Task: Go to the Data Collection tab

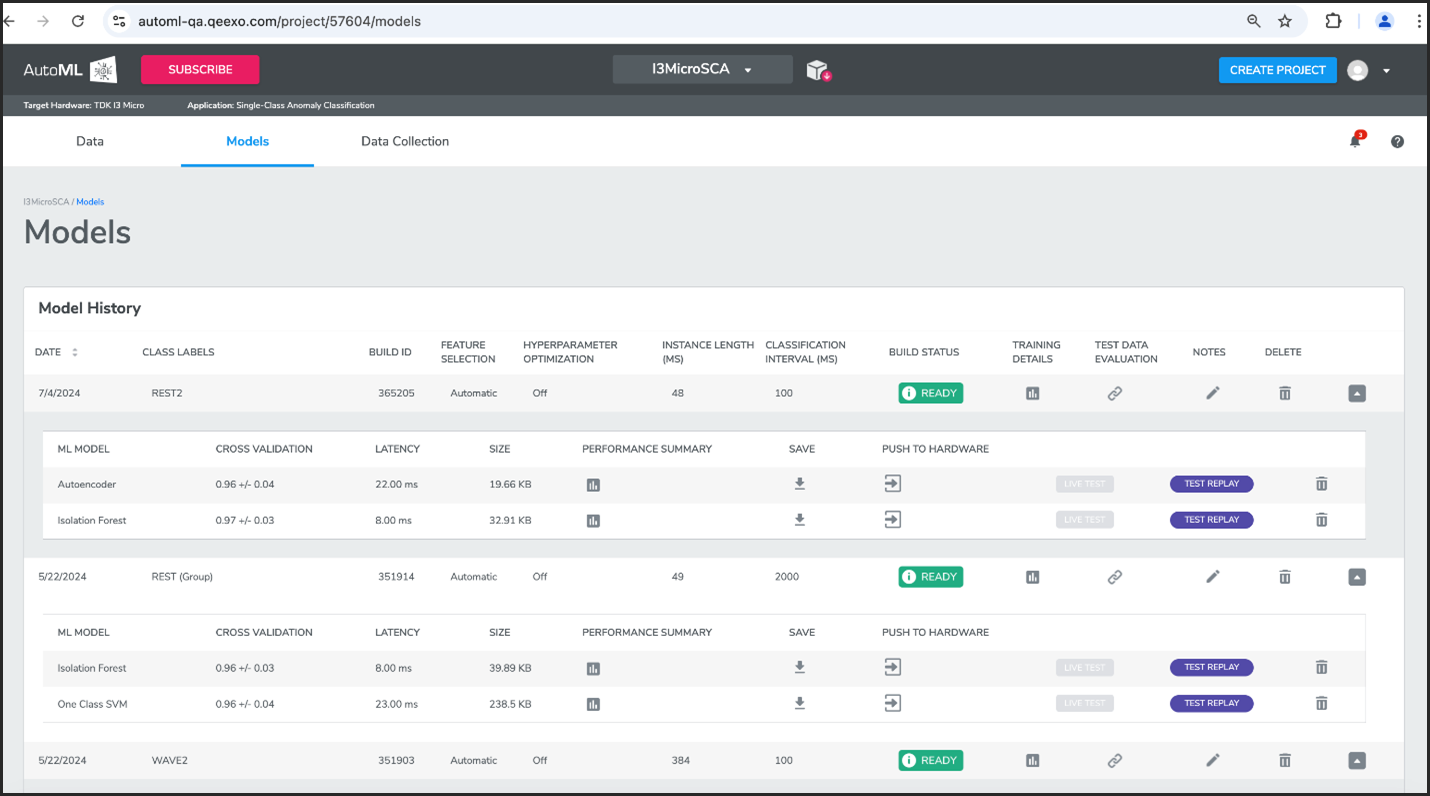Action: (x=405, y=141)
